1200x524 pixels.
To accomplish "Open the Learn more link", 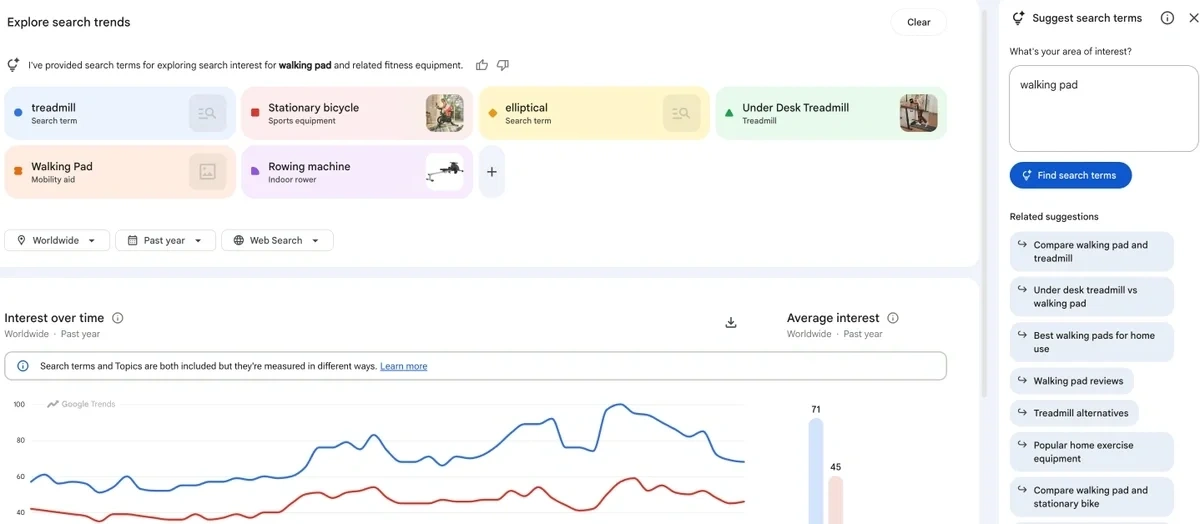I will pos(403,366).
